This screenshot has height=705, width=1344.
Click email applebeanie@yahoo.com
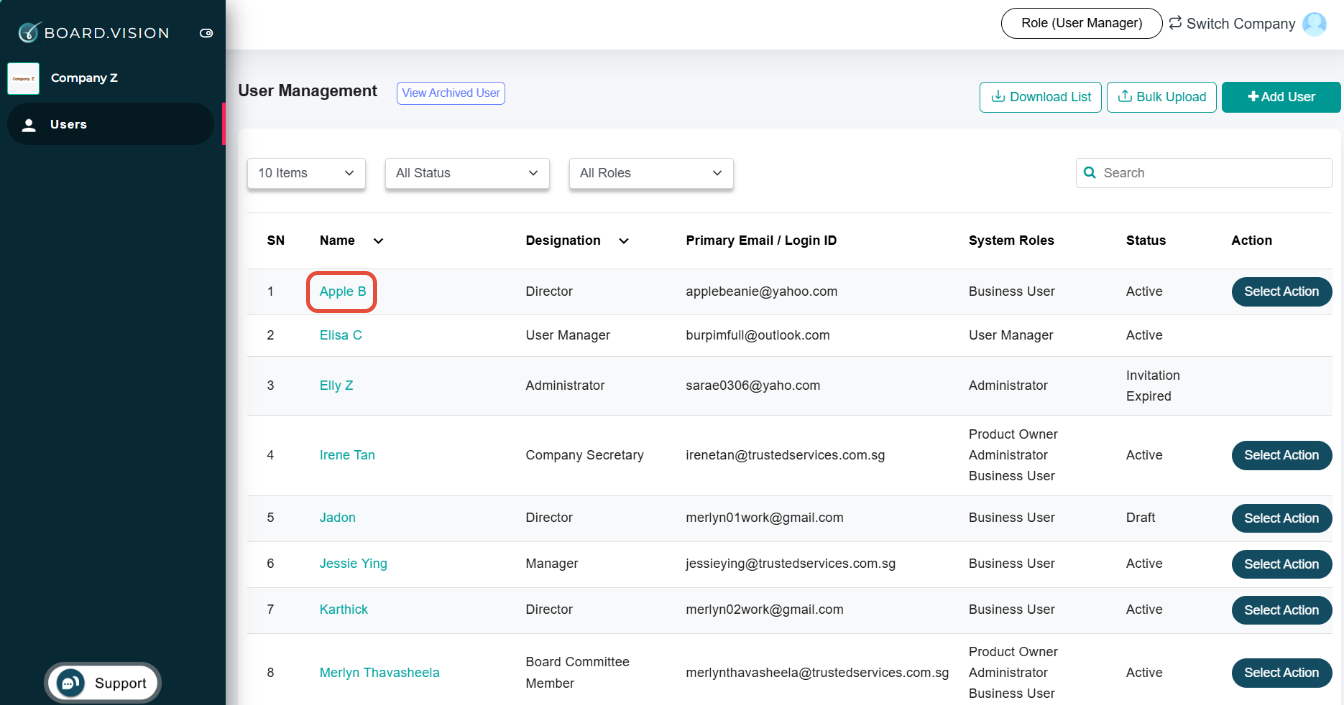(x=761, y=291)
